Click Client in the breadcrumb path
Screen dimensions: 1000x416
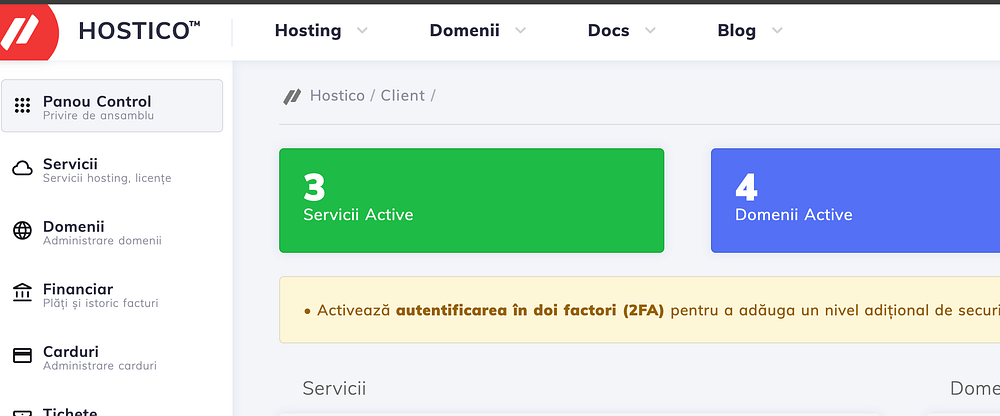(x=402, y=96)
